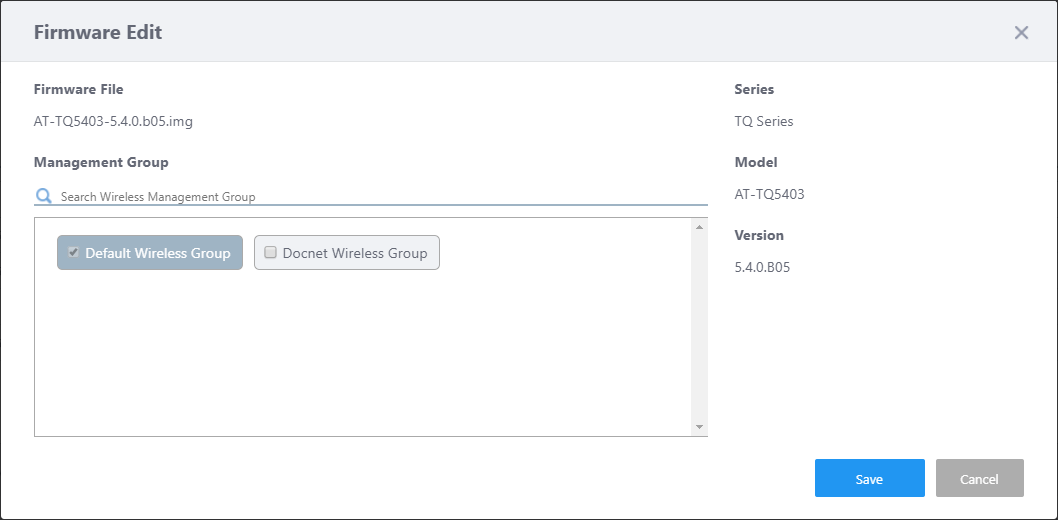
Task: Click the TQ Series value text
Action: click(x=763, y=122)
